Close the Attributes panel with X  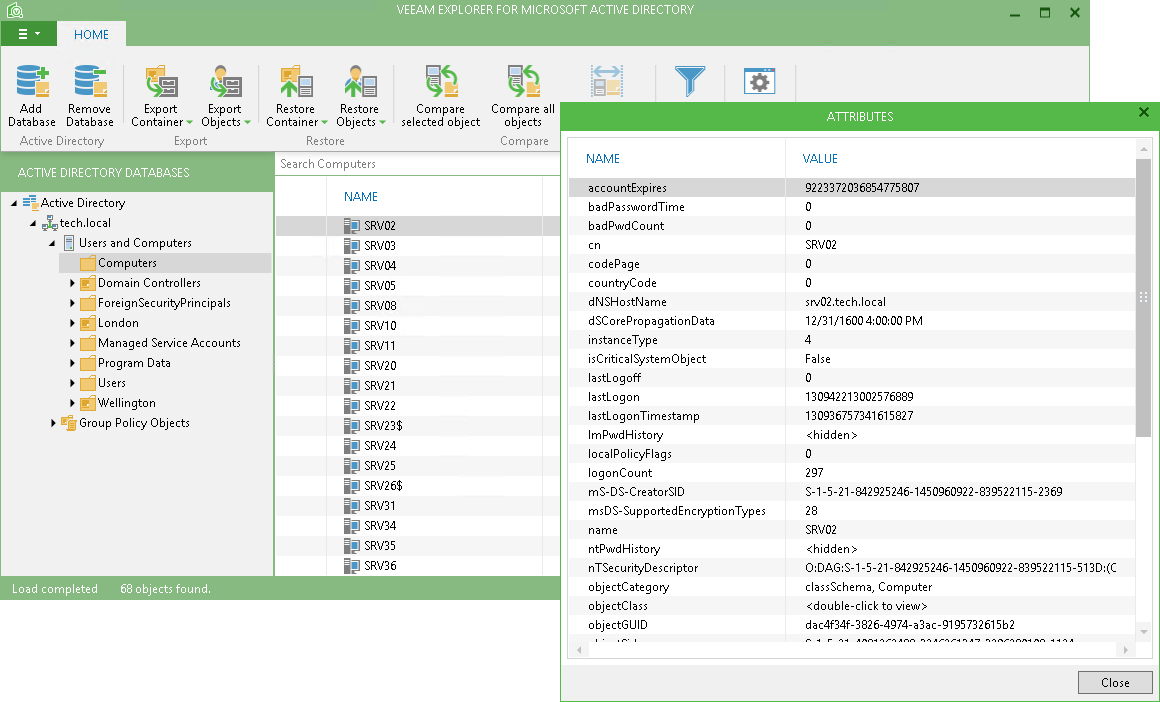click(x=1144, y=112)
